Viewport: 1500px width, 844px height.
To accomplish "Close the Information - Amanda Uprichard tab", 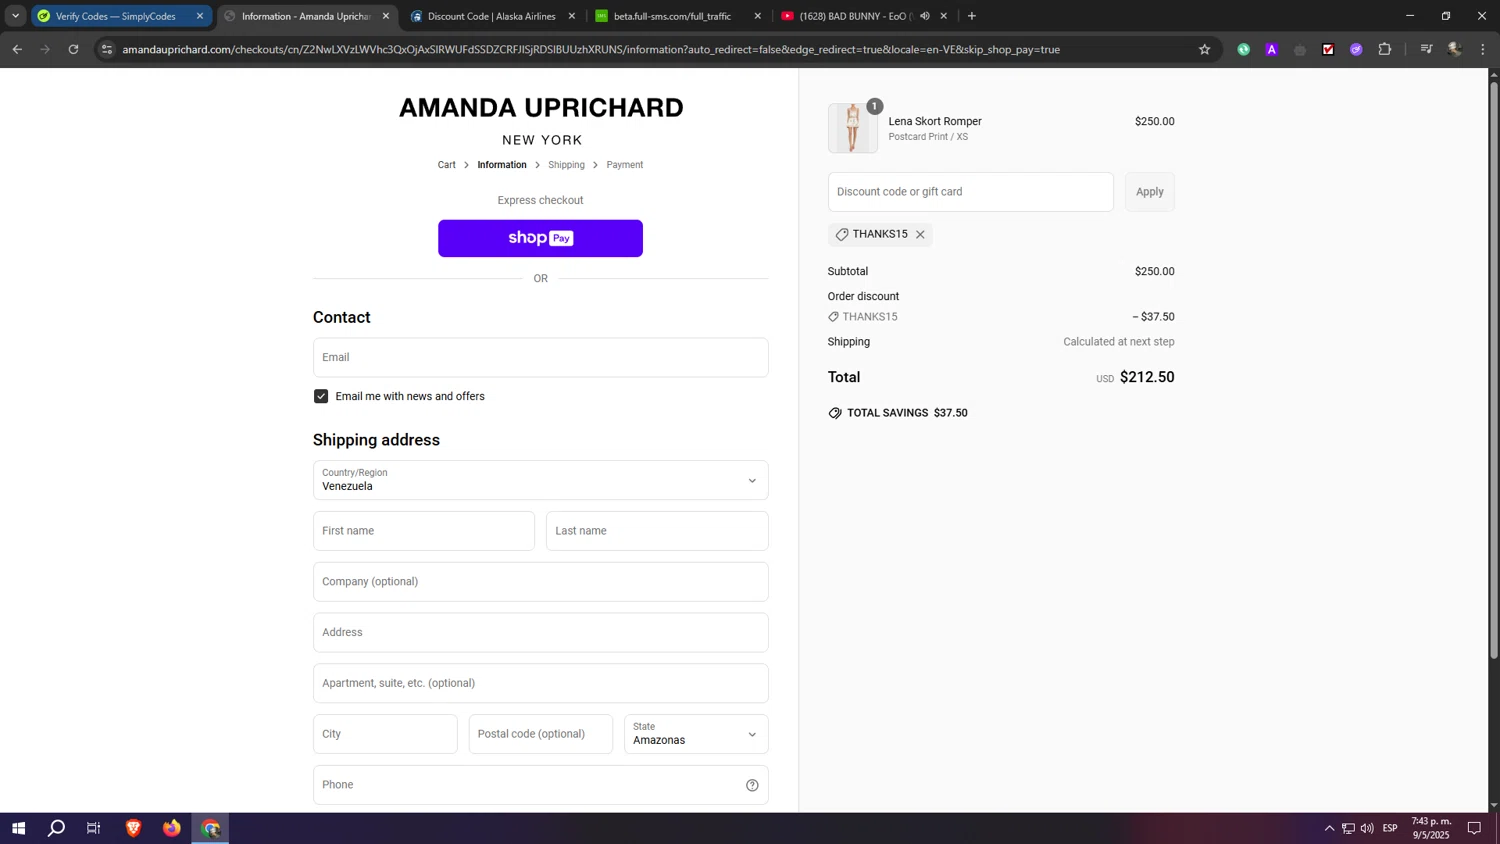I will coord(386,16).
